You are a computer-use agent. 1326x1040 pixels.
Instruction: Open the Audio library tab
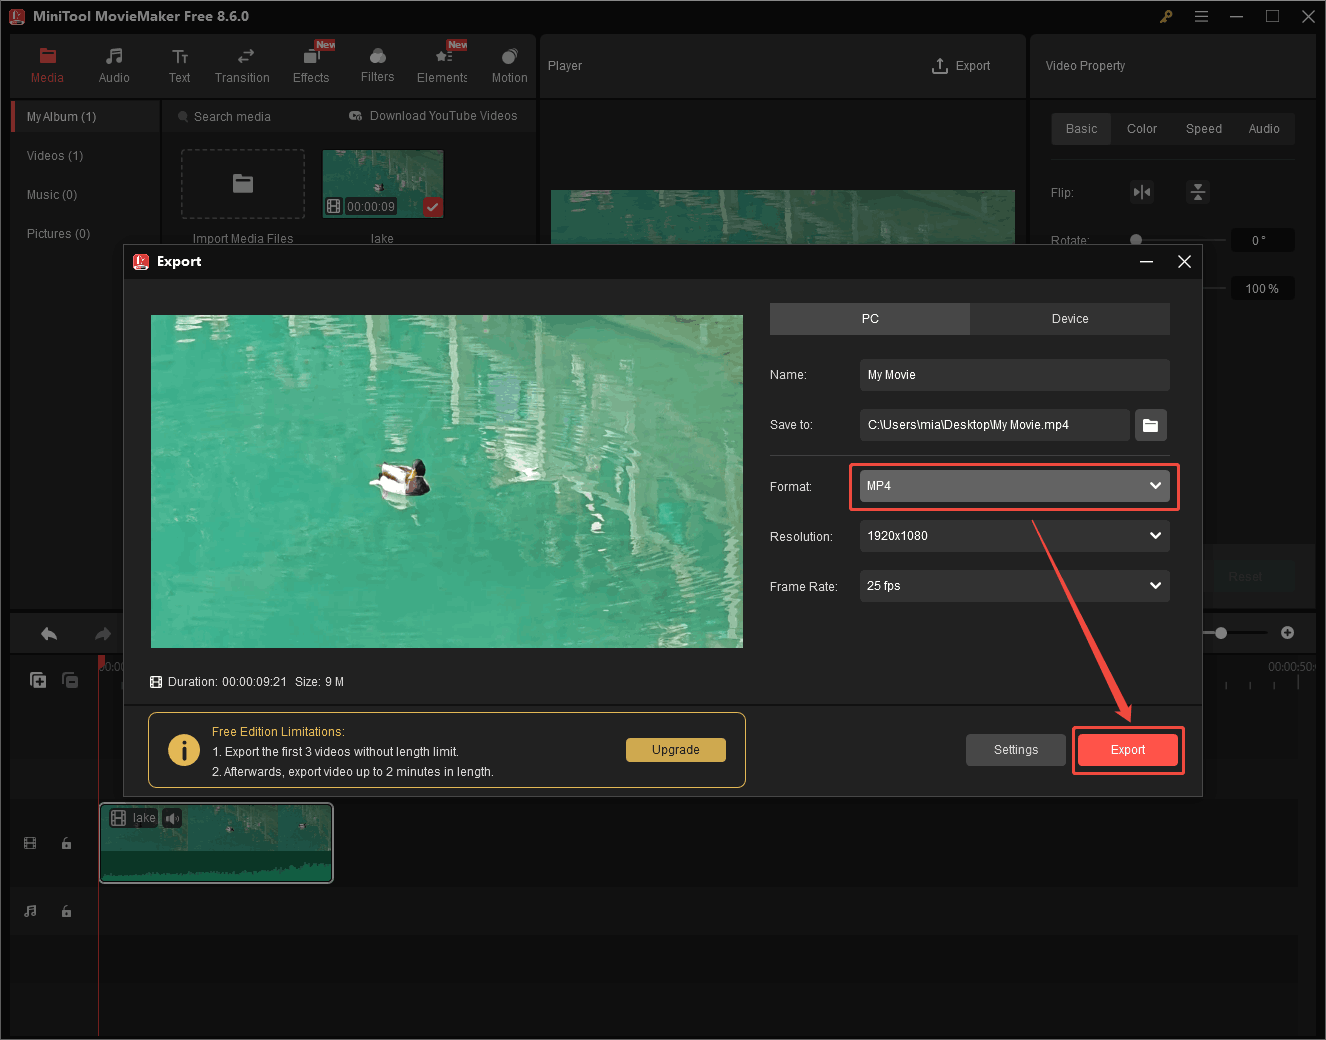[114, 66]
